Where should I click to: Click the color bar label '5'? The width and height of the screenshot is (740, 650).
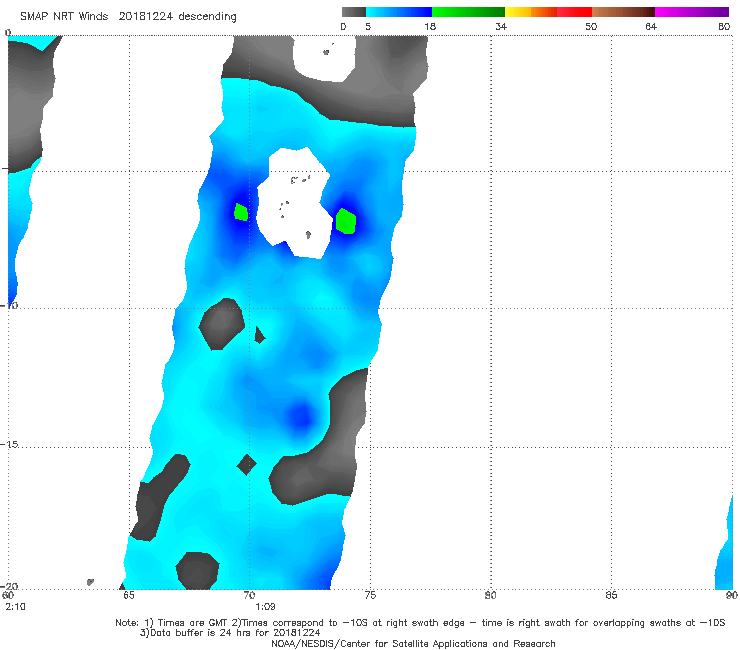click(x=368, y=26)
